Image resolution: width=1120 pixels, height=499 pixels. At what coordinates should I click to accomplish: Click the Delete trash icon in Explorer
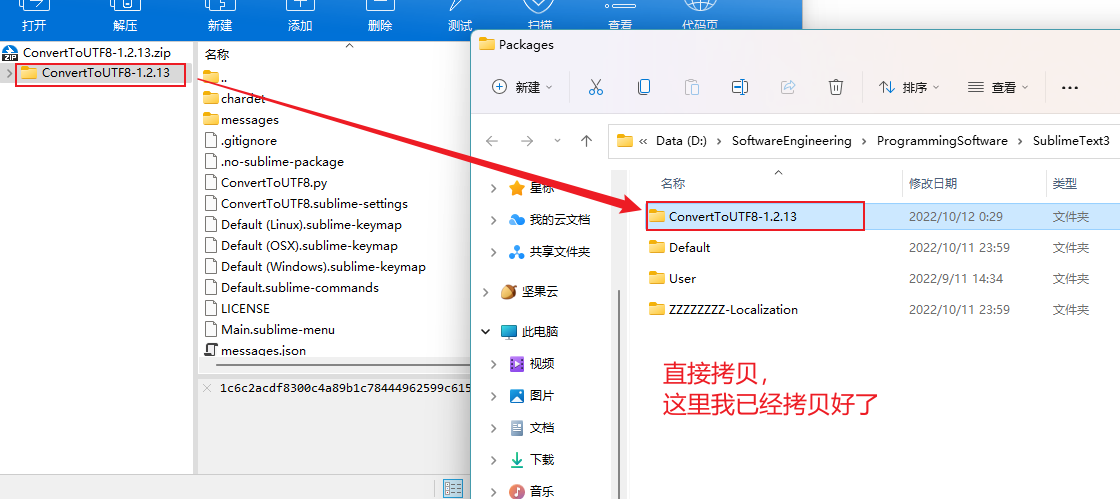coord(836,87)
